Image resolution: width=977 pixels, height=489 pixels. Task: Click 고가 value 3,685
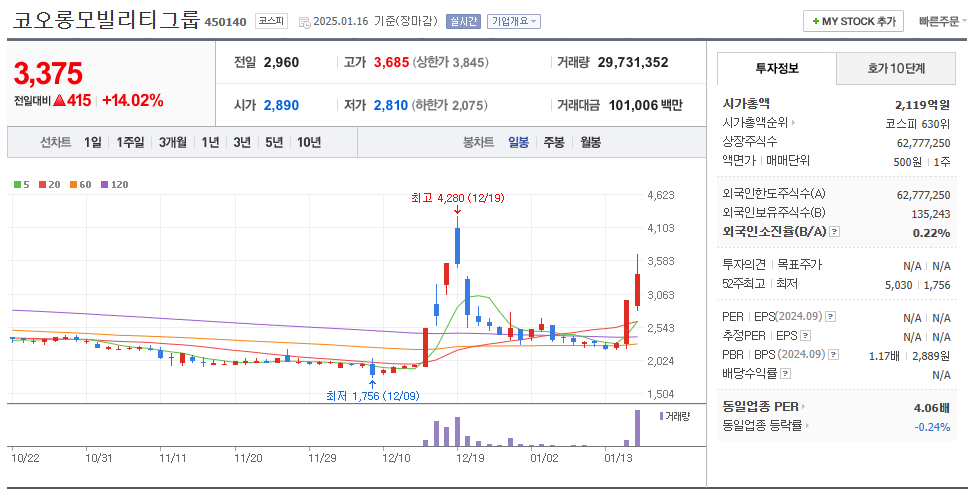[x=391, y=62]
